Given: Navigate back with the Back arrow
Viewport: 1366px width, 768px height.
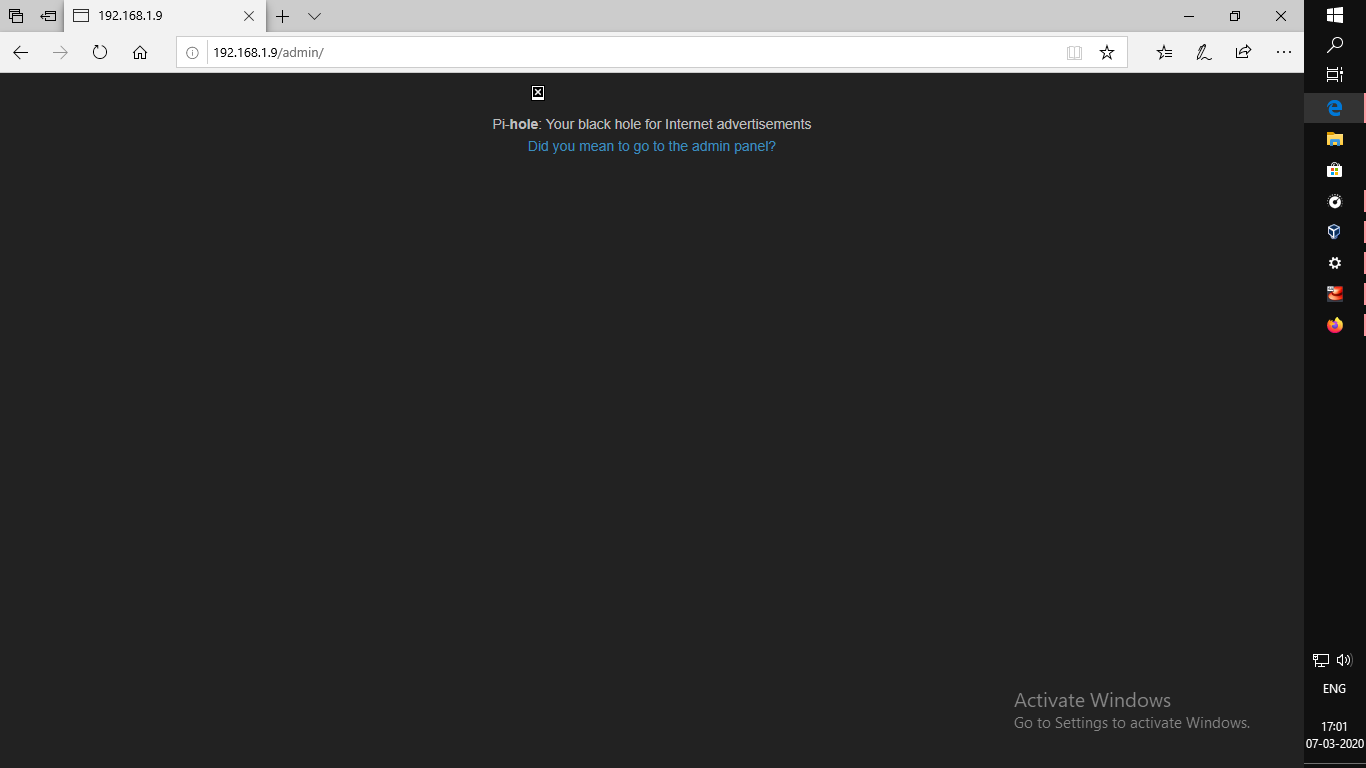Looking at the screenshot, I should coord(20,52).
